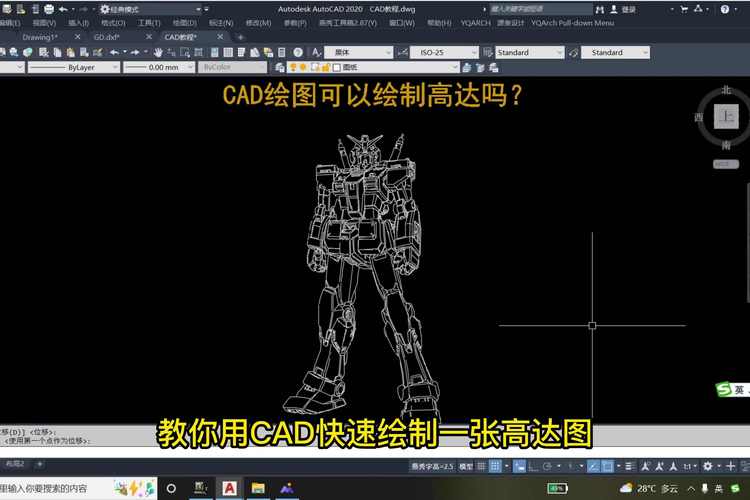Click the Undo arrow in quick access toolbar
The image size is (750, 500).
point(63,9)
